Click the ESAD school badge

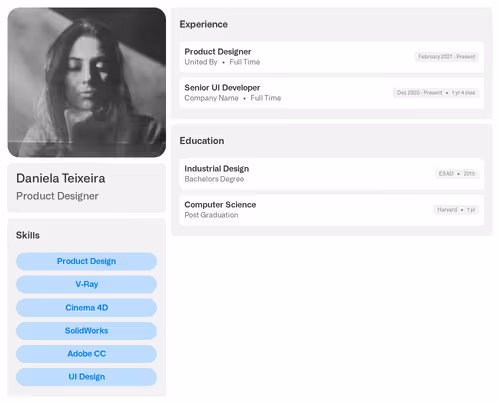[x=457, y=174]
